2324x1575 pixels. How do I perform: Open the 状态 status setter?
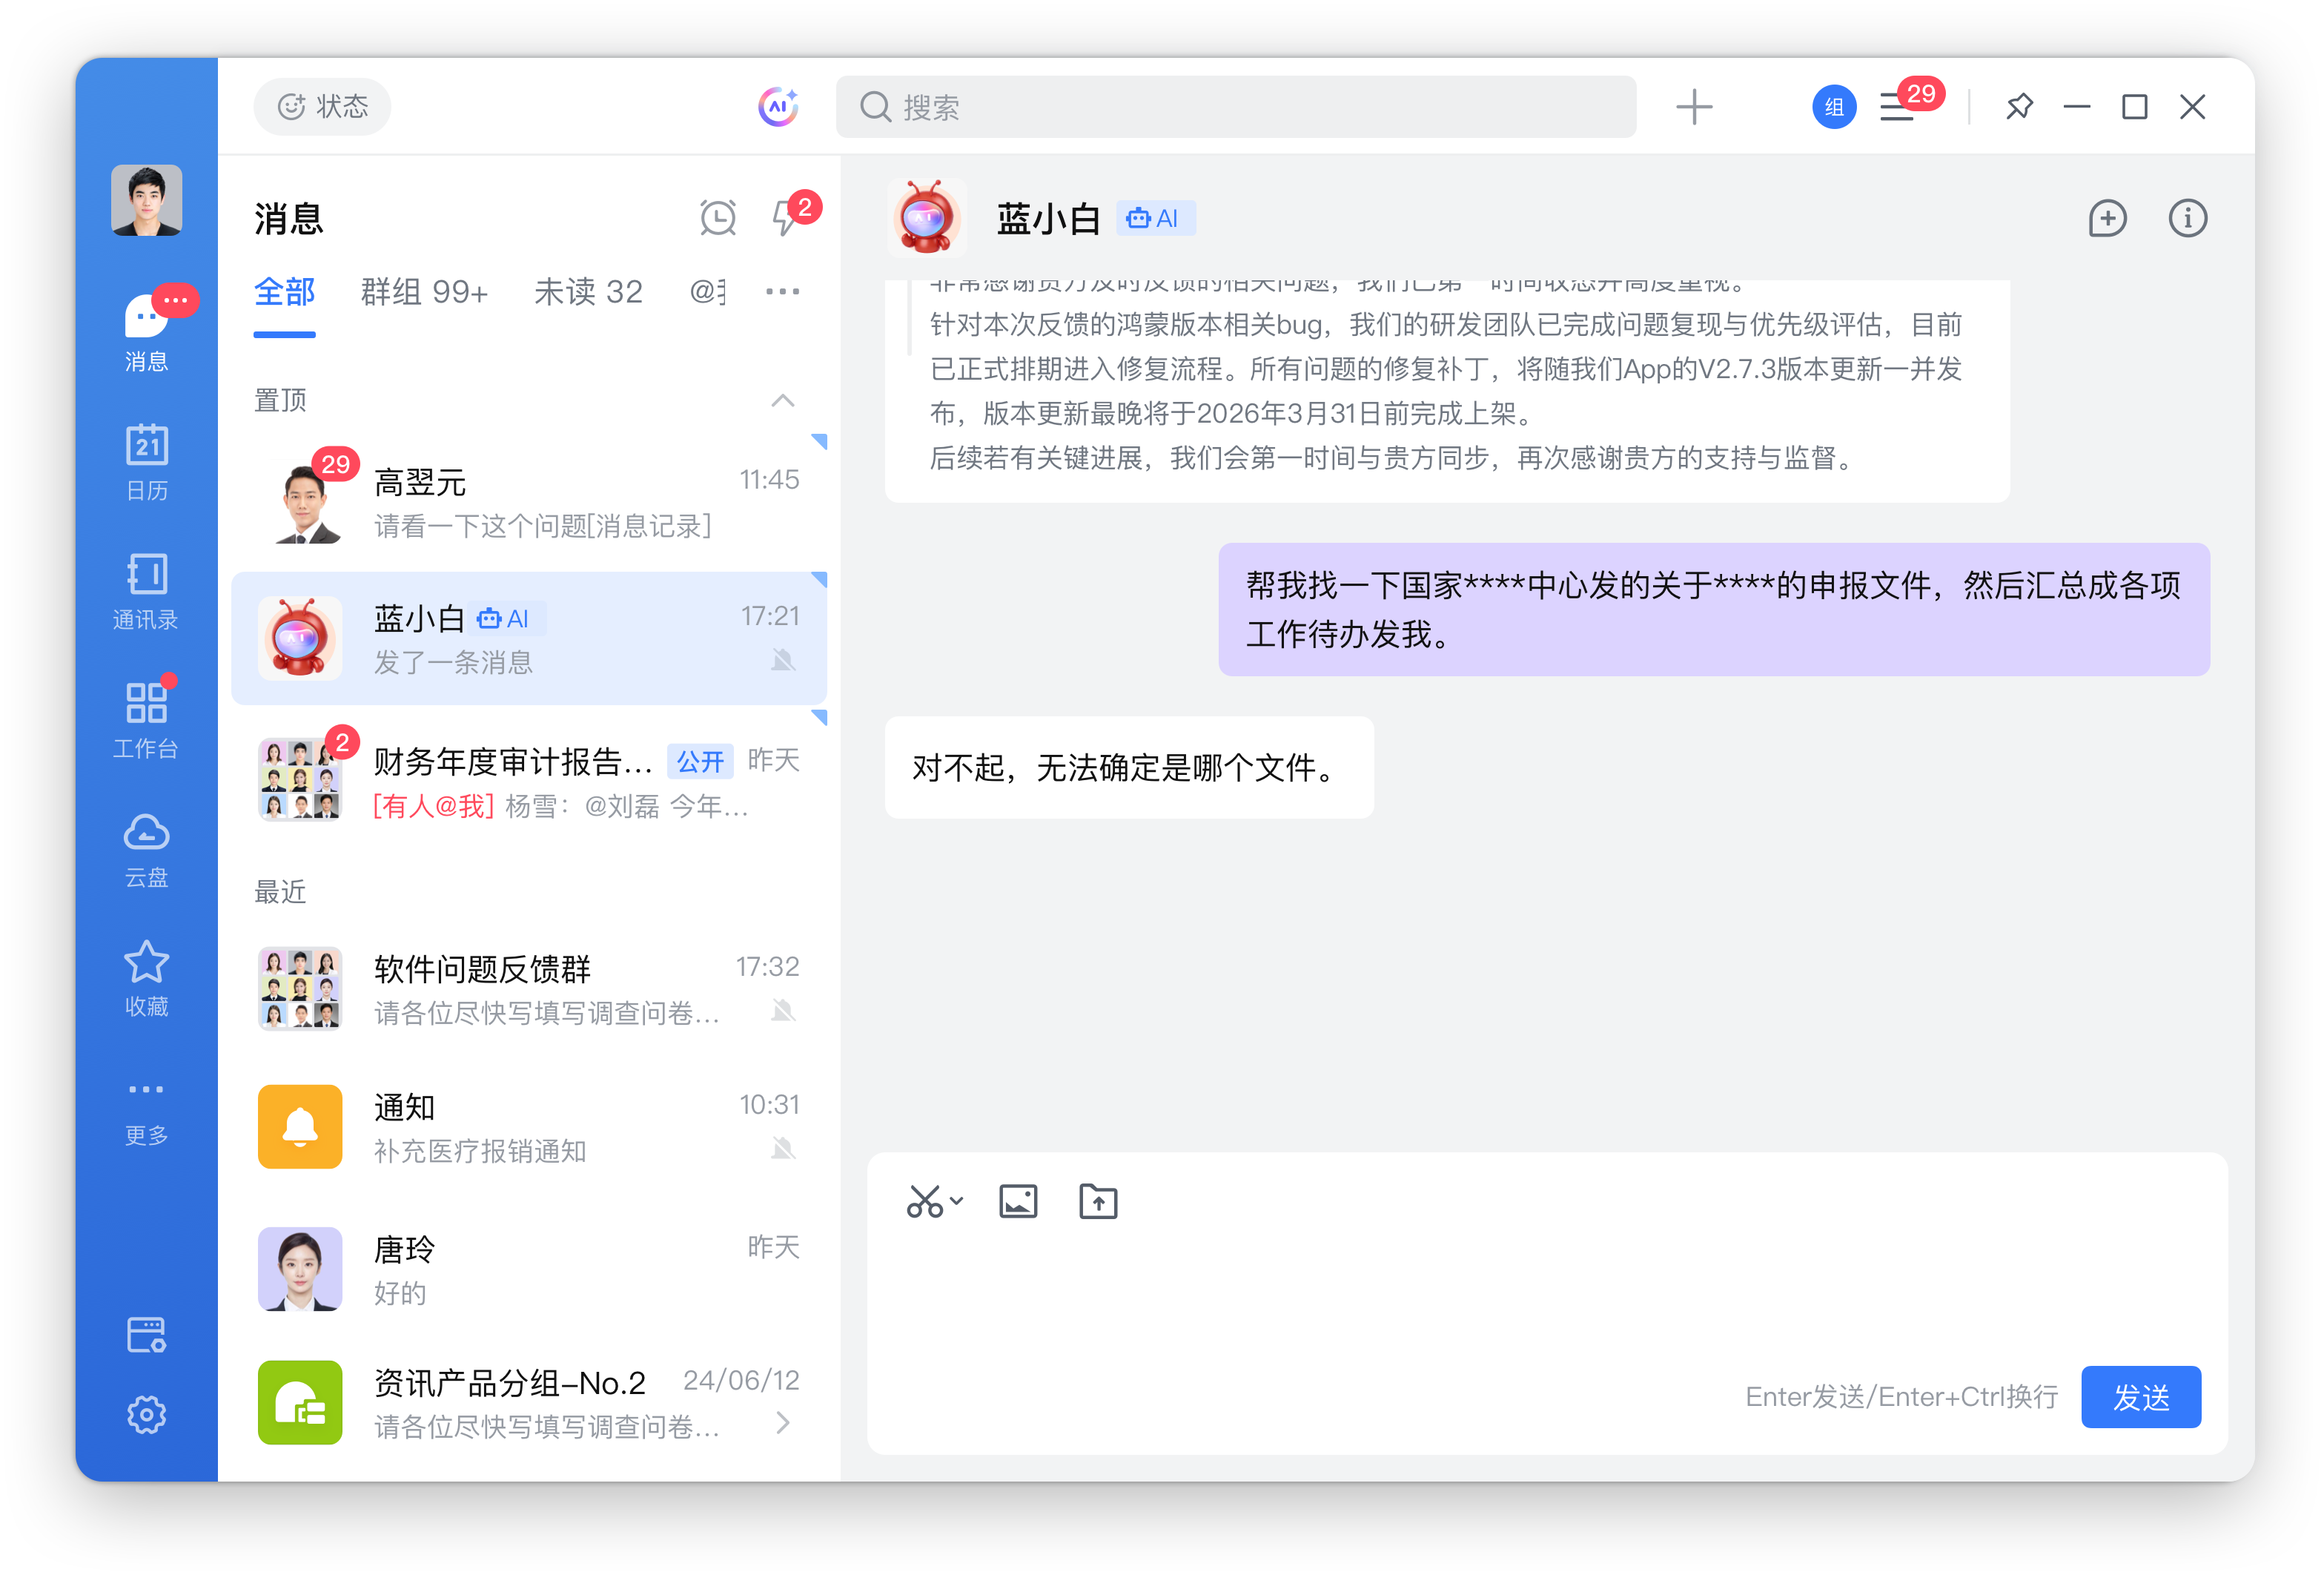(322, 107)
